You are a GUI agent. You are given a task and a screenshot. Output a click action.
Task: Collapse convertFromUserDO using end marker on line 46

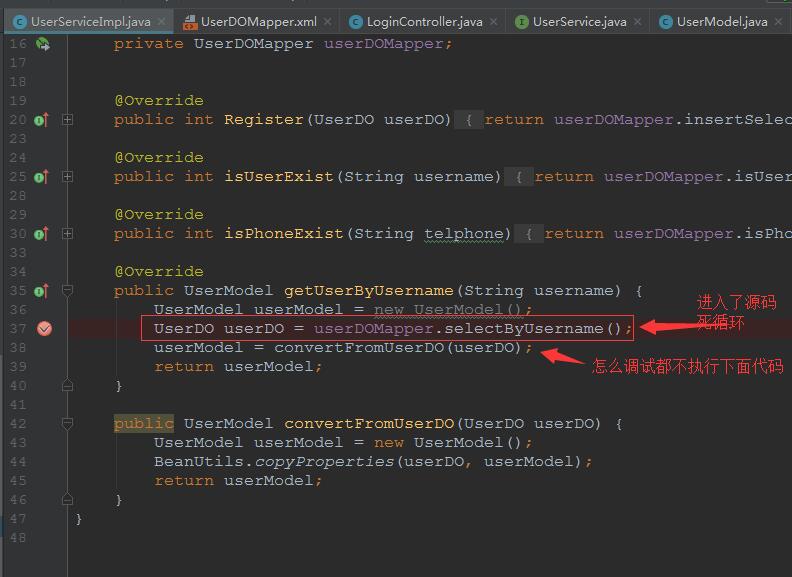coord(67,500)
